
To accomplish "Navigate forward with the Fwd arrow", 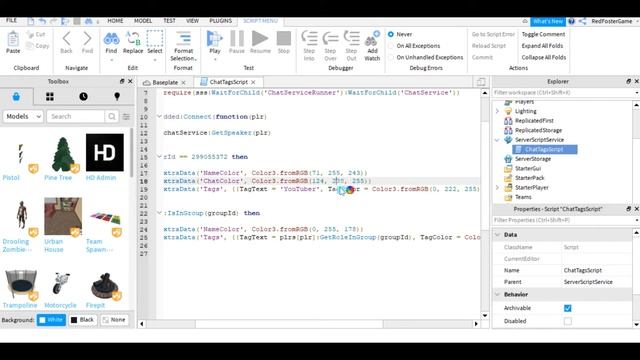I will point(87,39).
